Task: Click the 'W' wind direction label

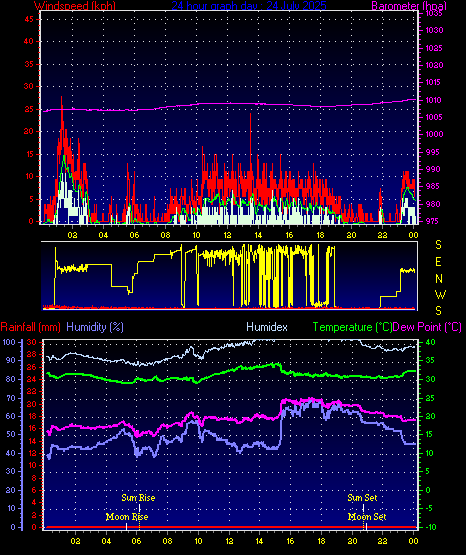Action: (x=440, y=294)
